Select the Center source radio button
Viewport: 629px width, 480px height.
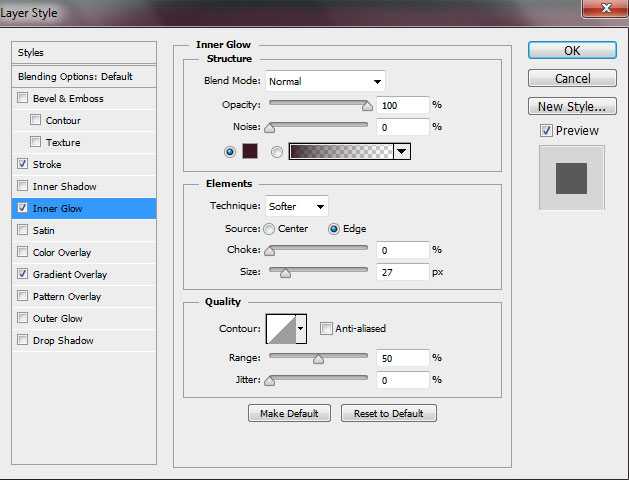point(270,228)
